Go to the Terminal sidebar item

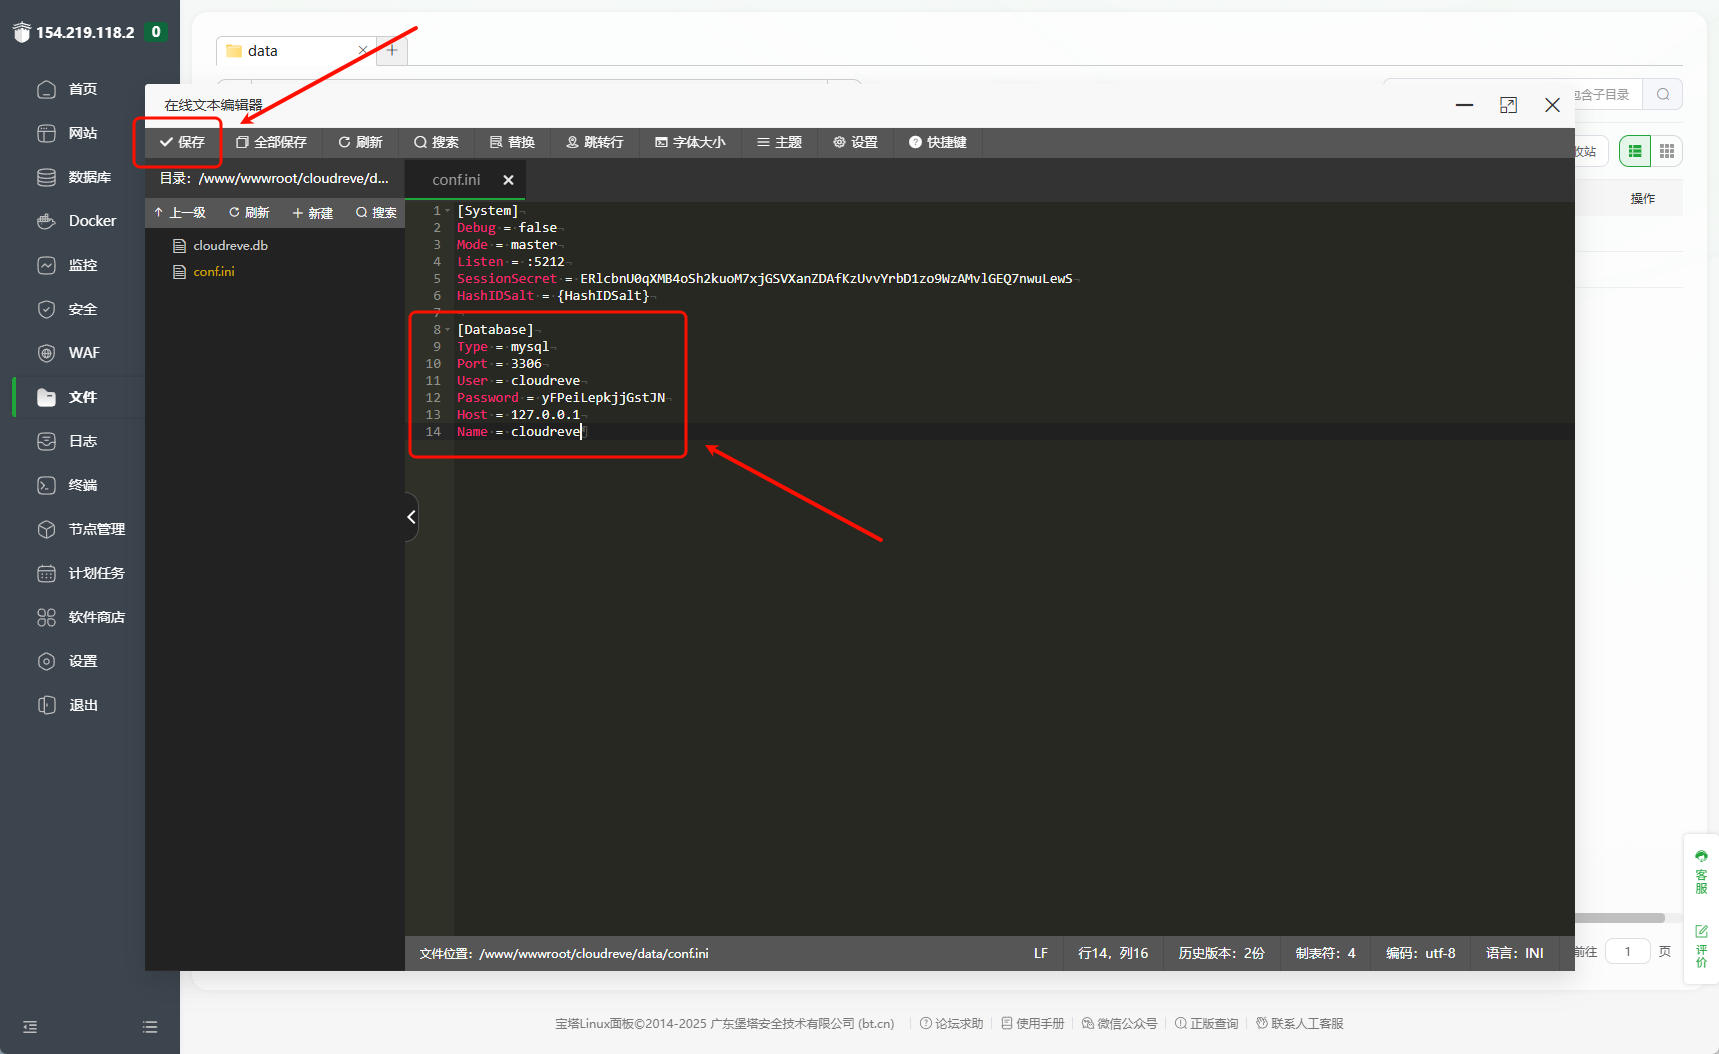pos(82,485)
